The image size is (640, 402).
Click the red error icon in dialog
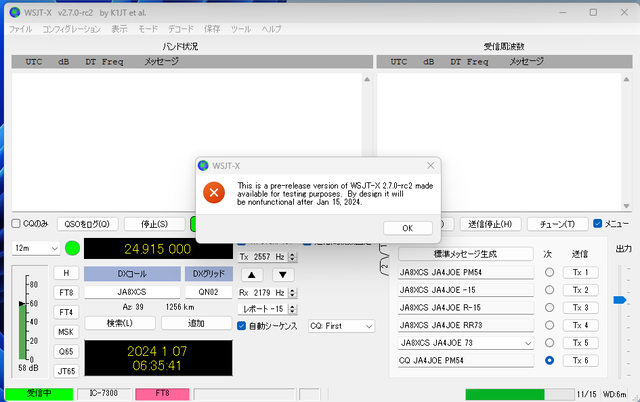214,193
